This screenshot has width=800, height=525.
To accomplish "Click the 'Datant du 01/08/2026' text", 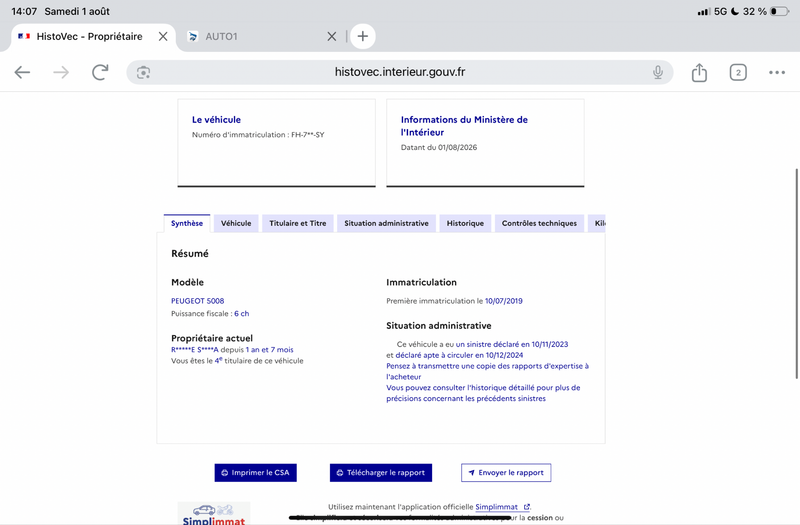I will 439,147.
